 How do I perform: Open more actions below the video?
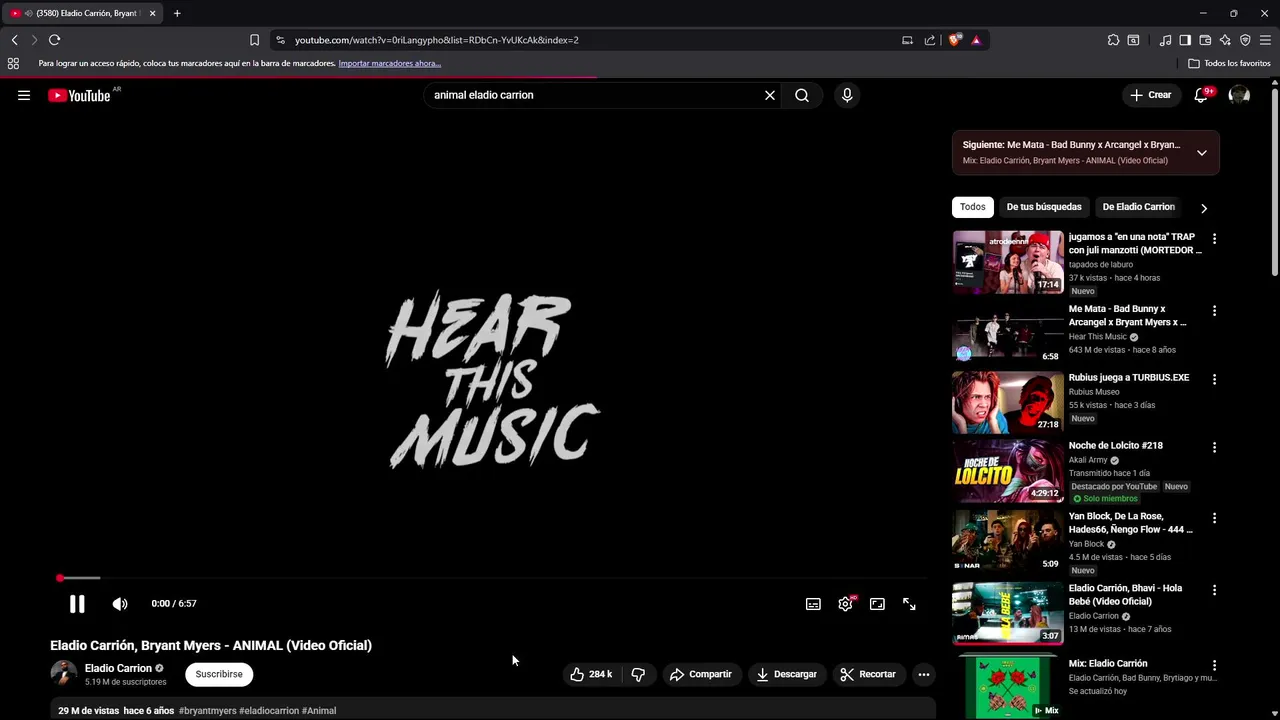924,674
